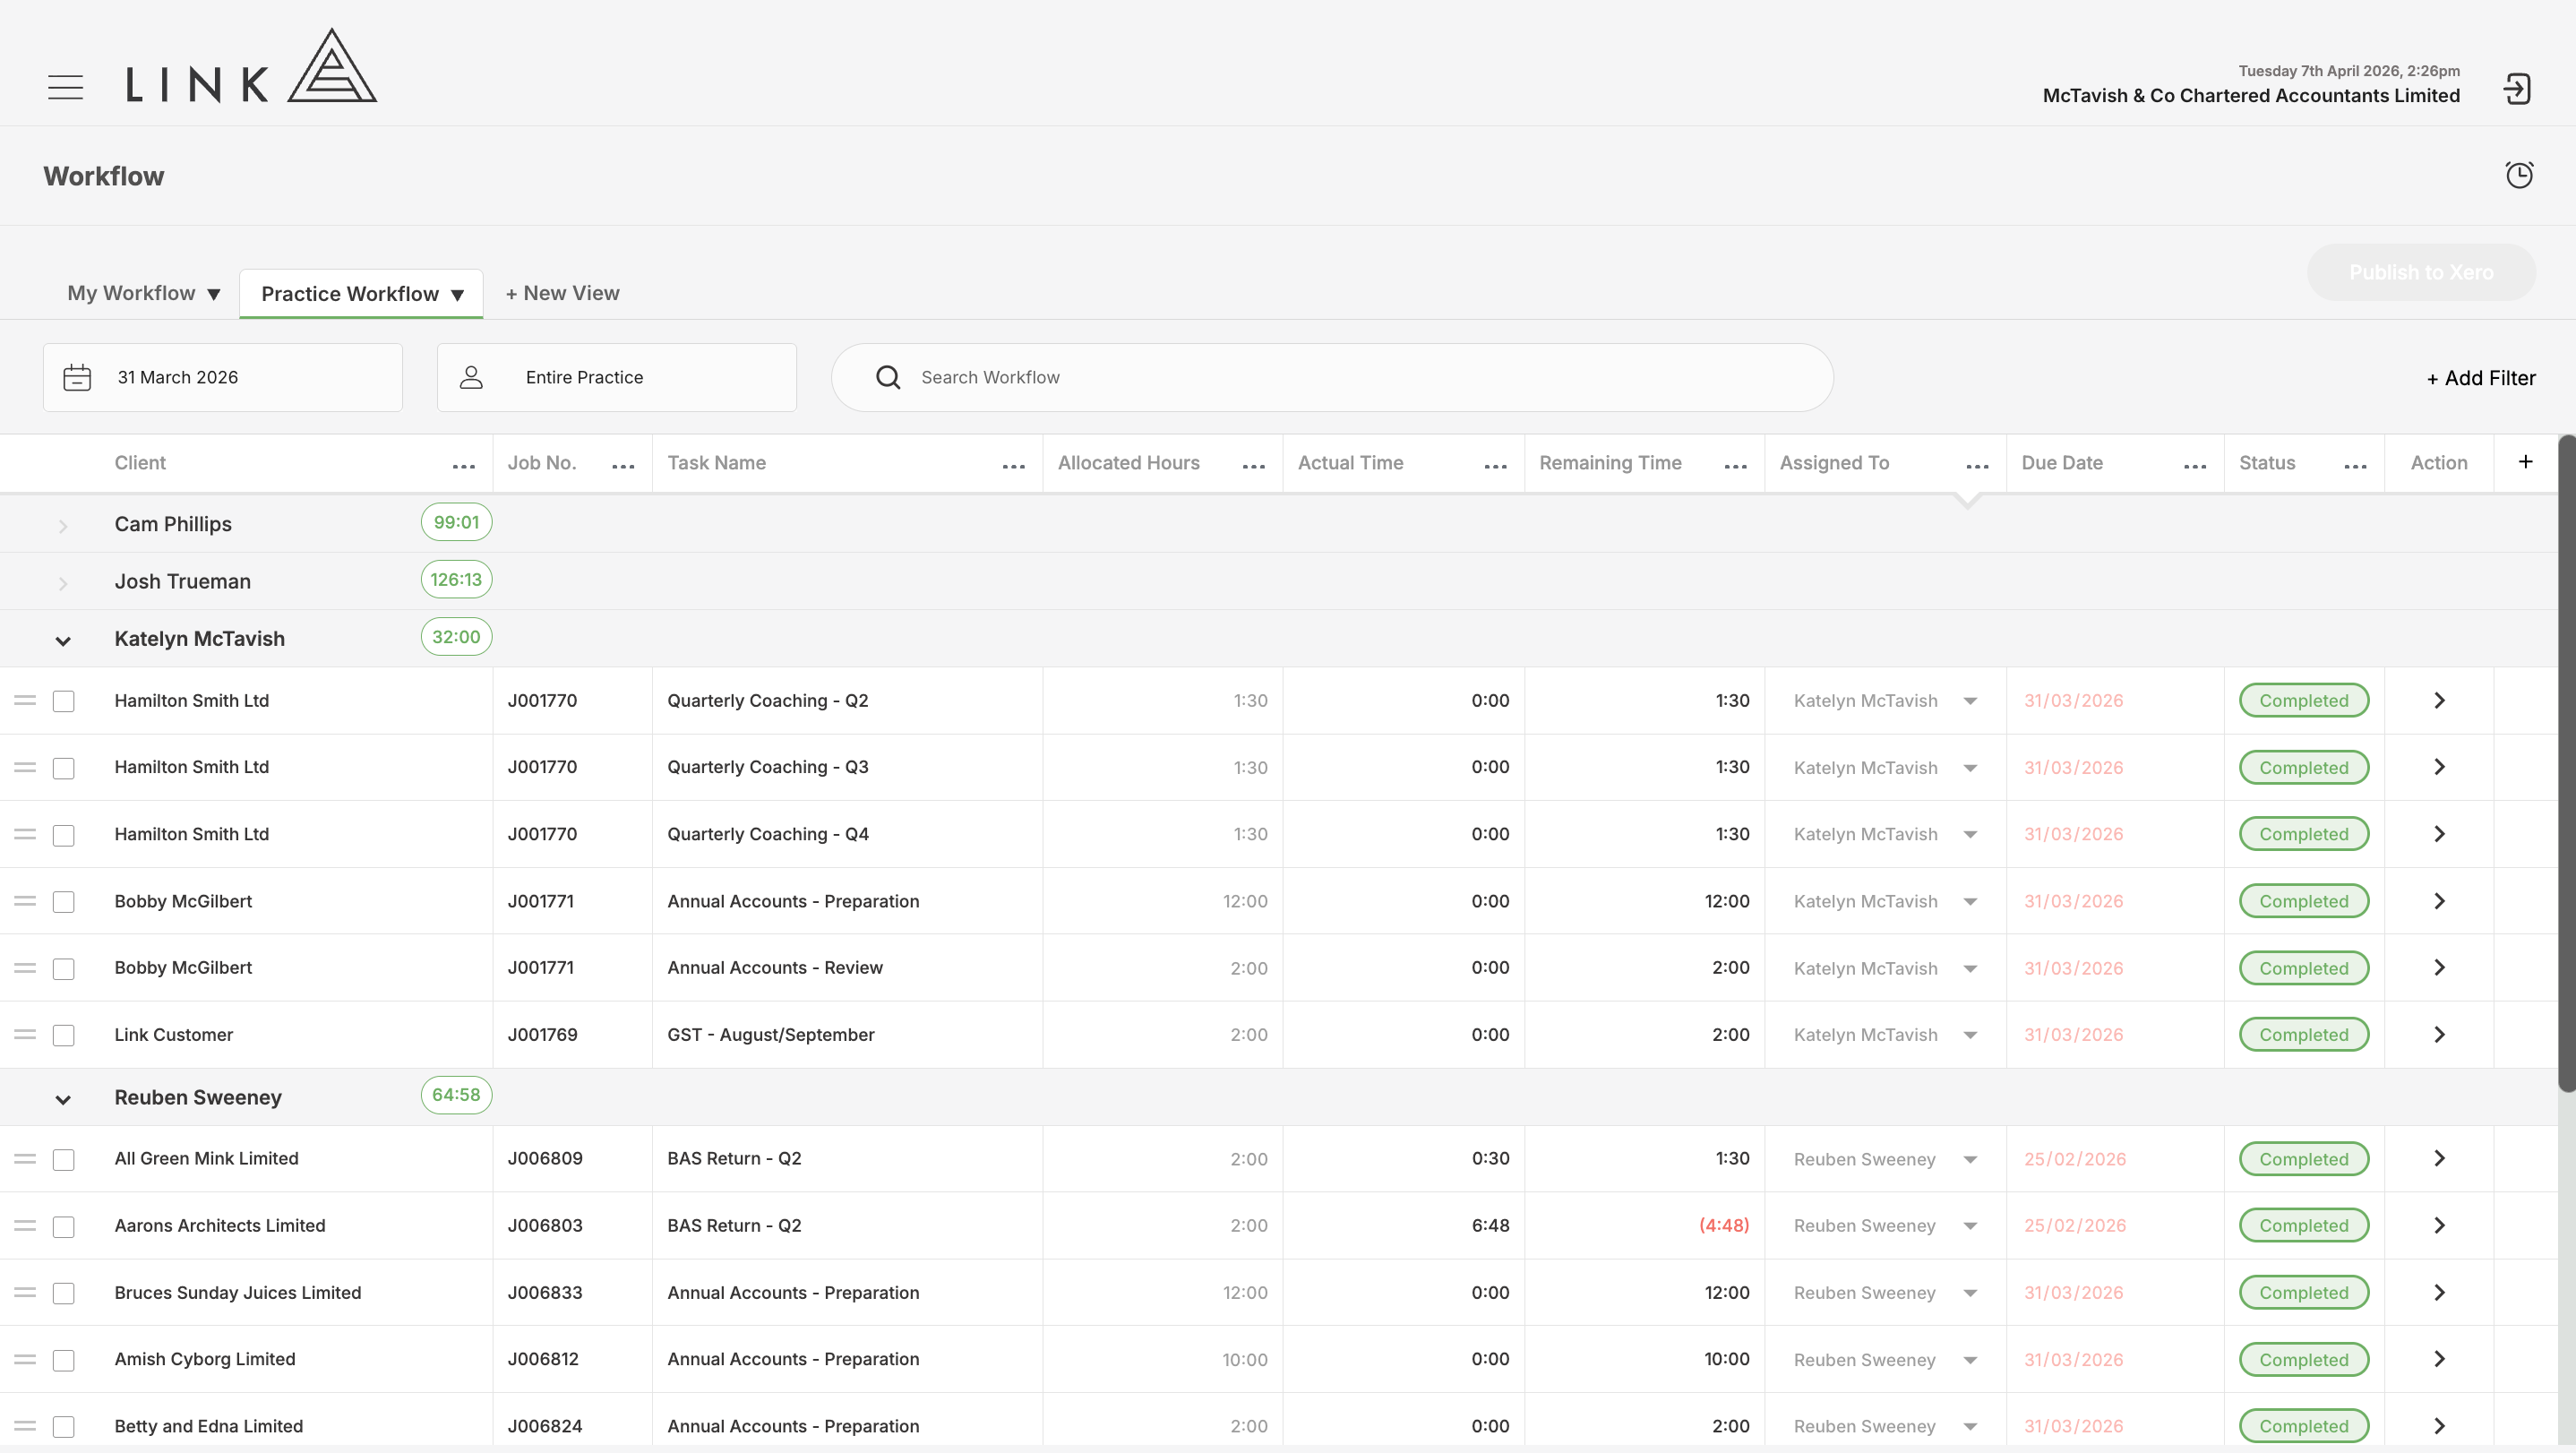This screenshot has height=1453, width=2576.
Task: Create a view with + New View
Action: click(562, 293)
